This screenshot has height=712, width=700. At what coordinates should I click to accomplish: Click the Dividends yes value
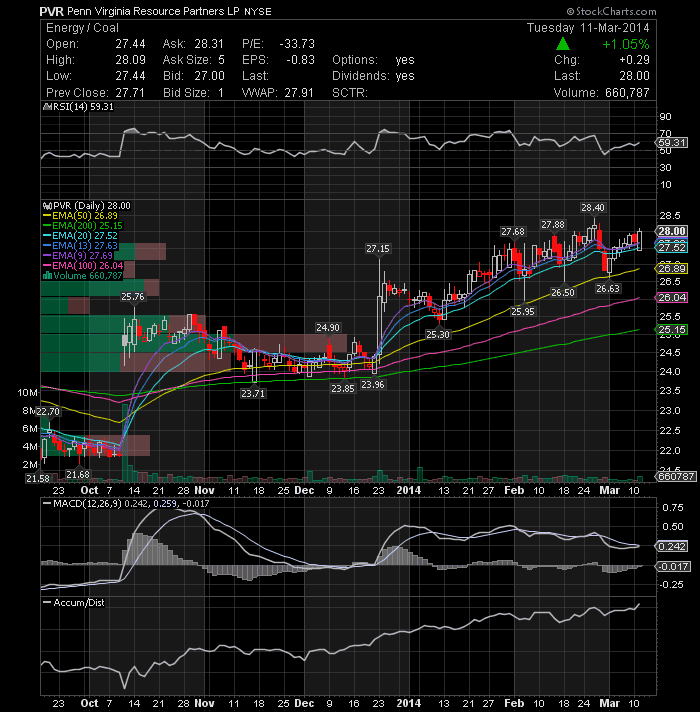tap(405, 76)
